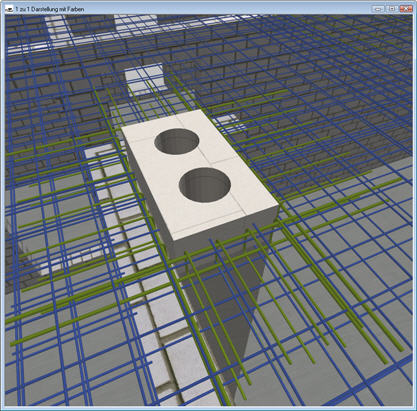Select the lower circular flue hole

(204, 184)
